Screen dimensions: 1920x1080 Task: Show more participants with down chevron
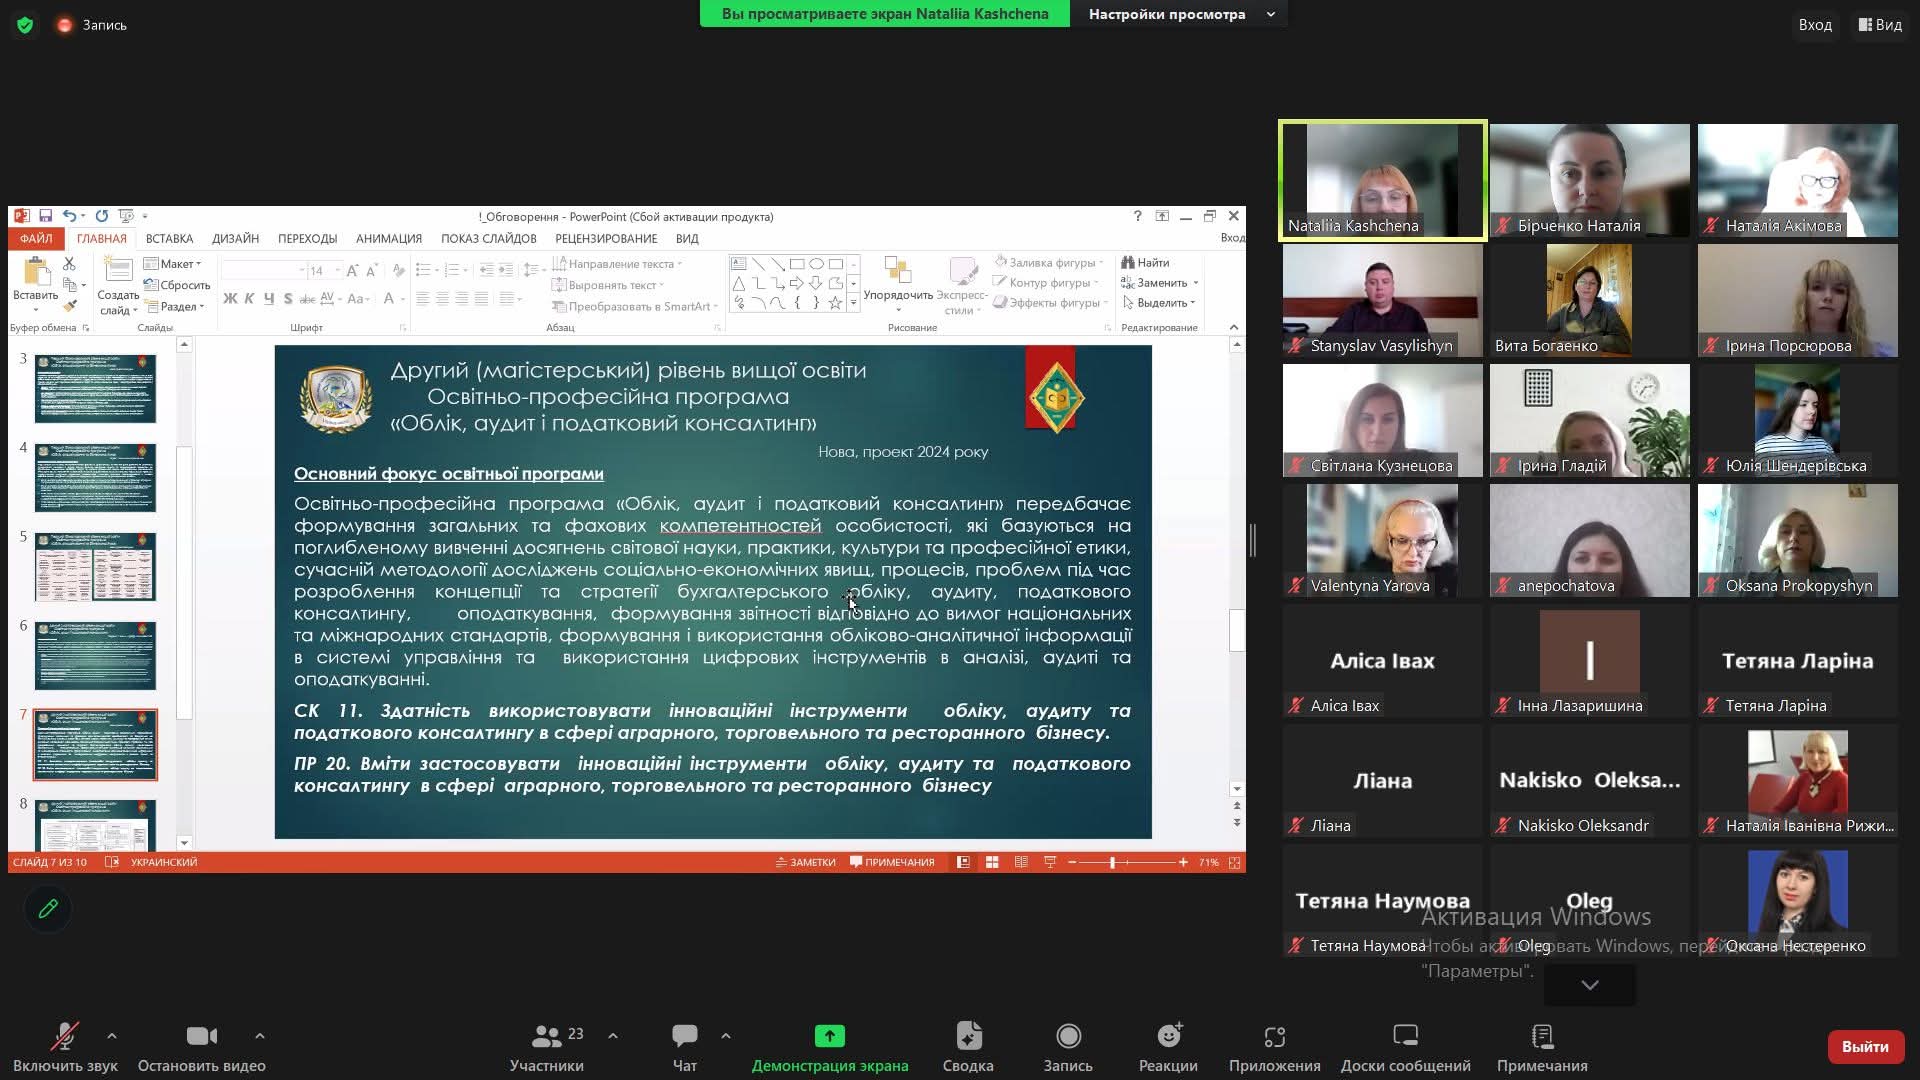coord(1589,985)
